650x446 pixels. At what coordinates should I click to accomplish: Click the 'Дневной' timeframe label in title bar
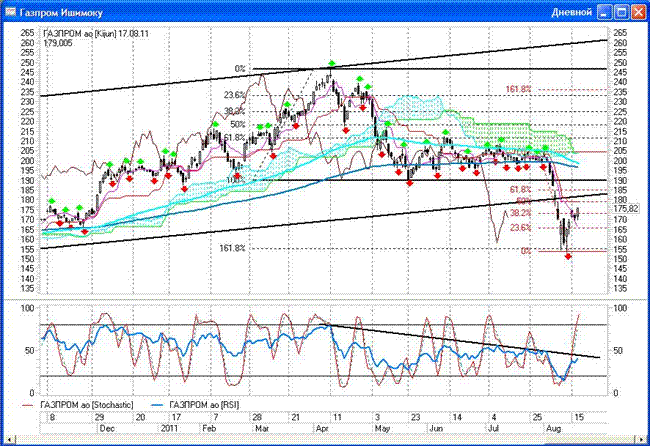point(572,12)
